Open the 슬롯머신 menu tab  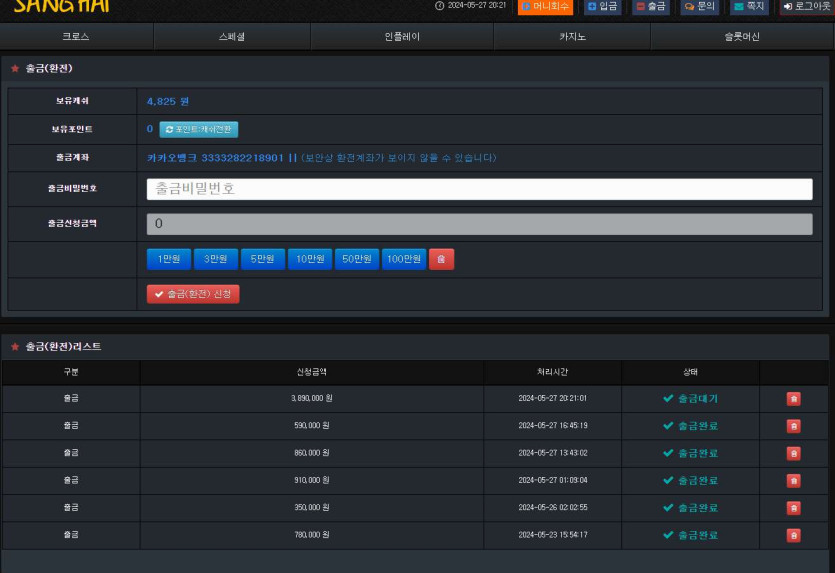click(742, 36)
